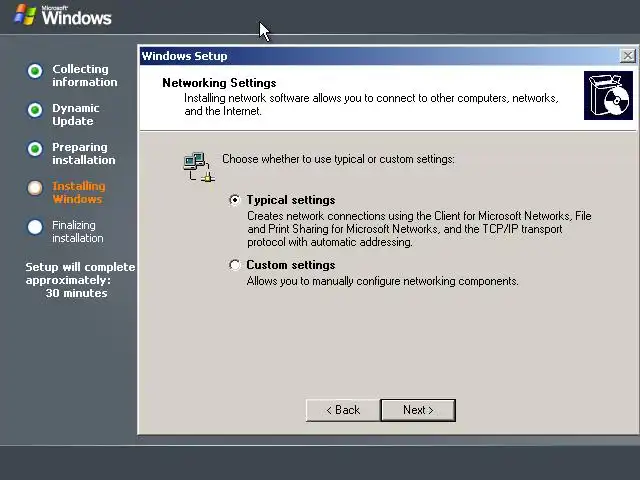Click the network computers icon
Screen dimensions: 640x480
pos(199,167)
